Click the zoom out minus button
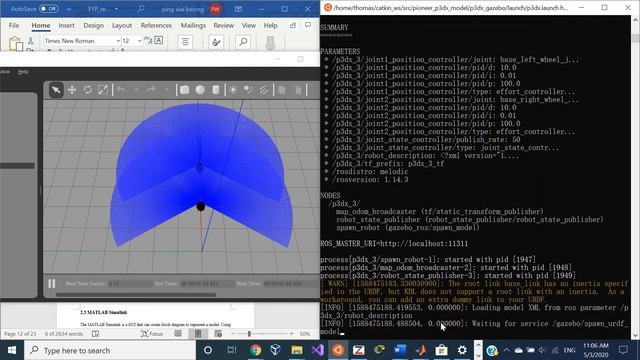 [x=233, y=334]
